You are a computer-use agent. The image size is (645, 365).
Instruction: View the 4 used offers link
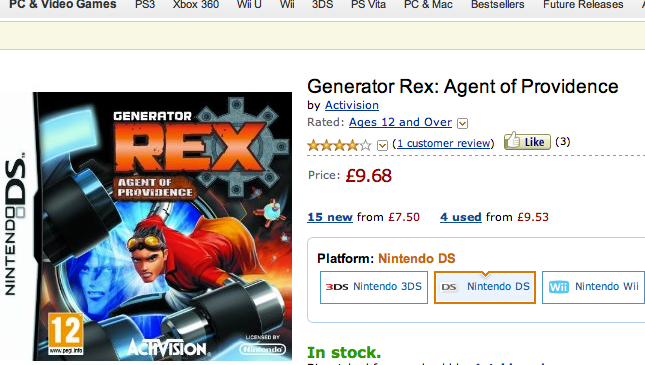coord(461,217)
